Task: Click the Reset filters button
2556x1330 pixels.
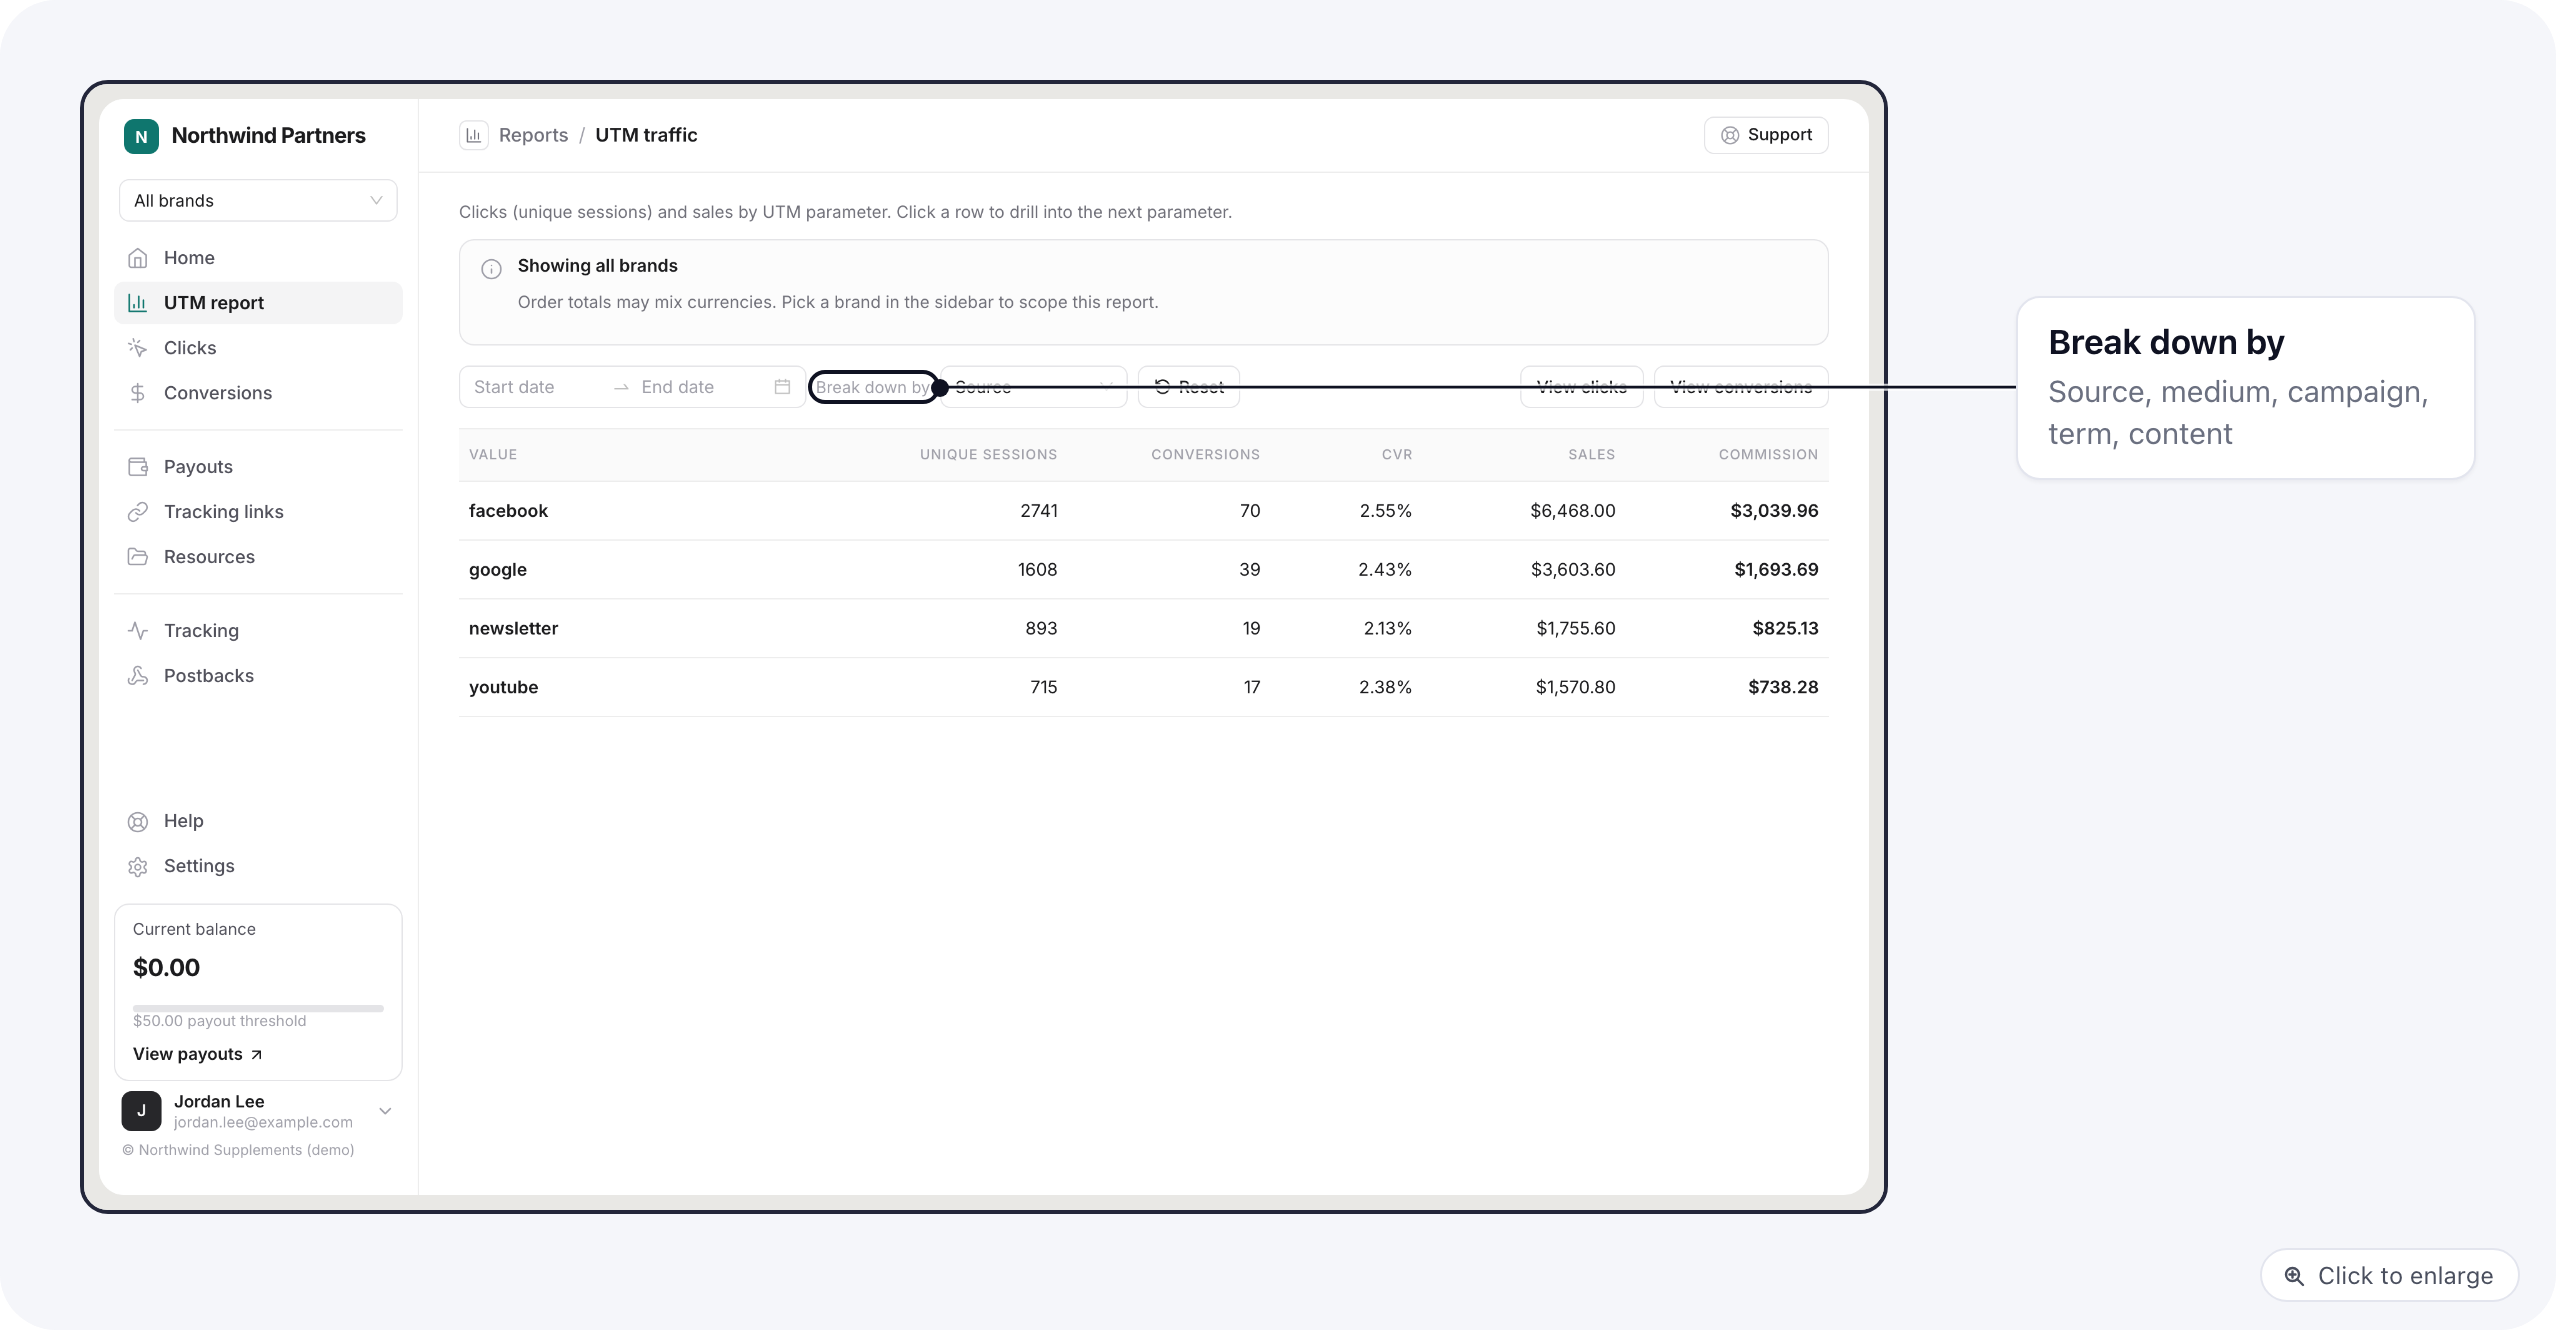Action: point(1189,387)
